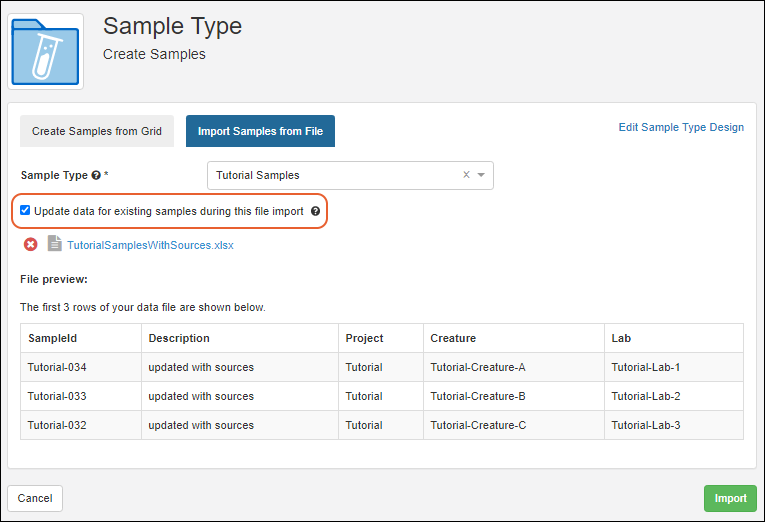Select Import Samples from File tab
This screenshot has height=522, width=765.
260,131
